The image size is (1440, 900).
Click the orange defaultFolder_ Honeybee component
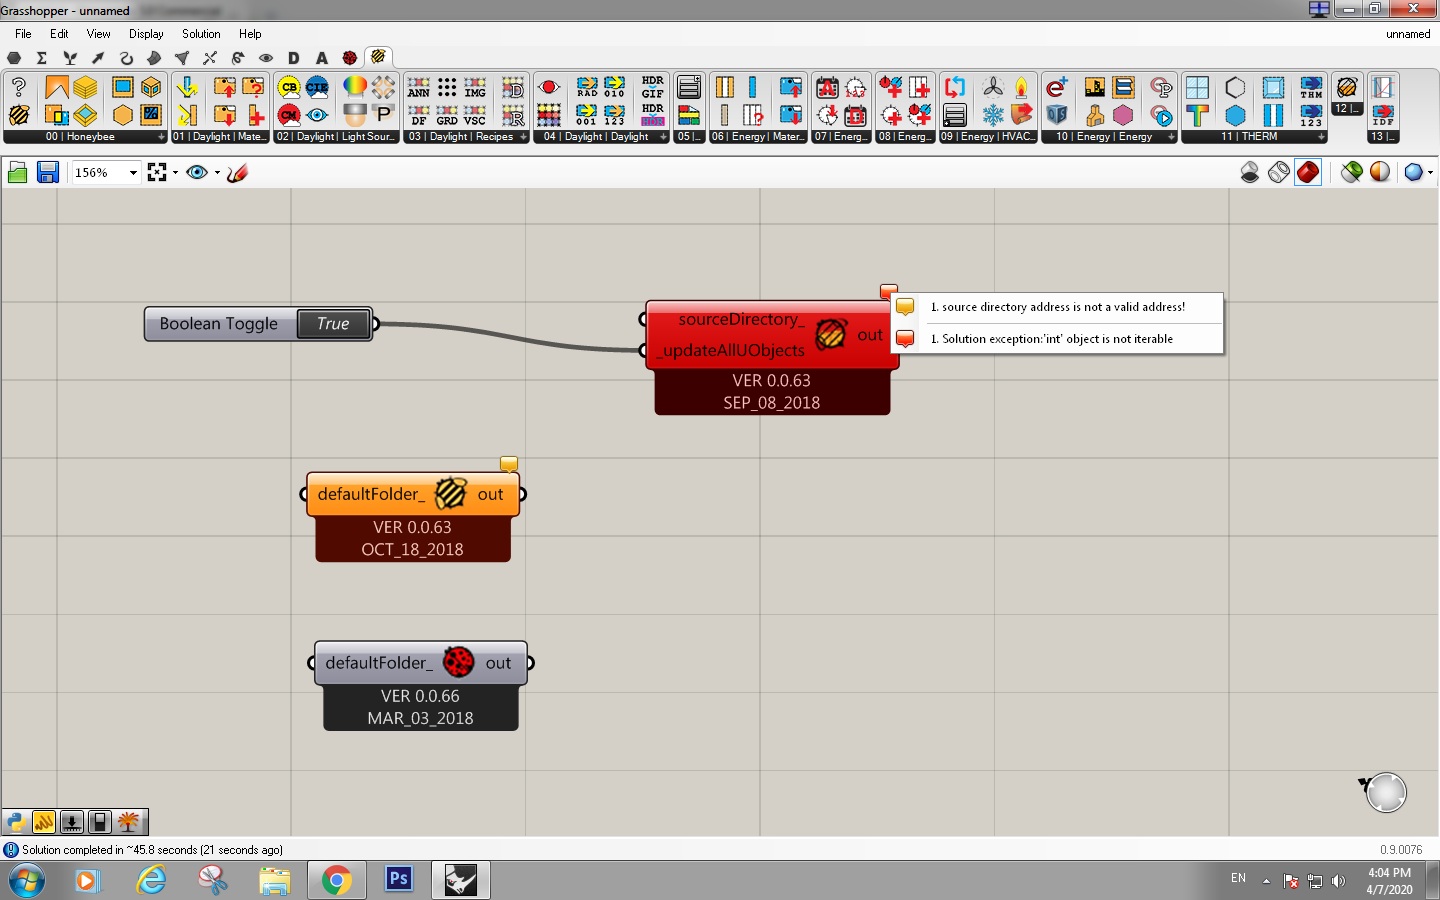coord(413,494)
